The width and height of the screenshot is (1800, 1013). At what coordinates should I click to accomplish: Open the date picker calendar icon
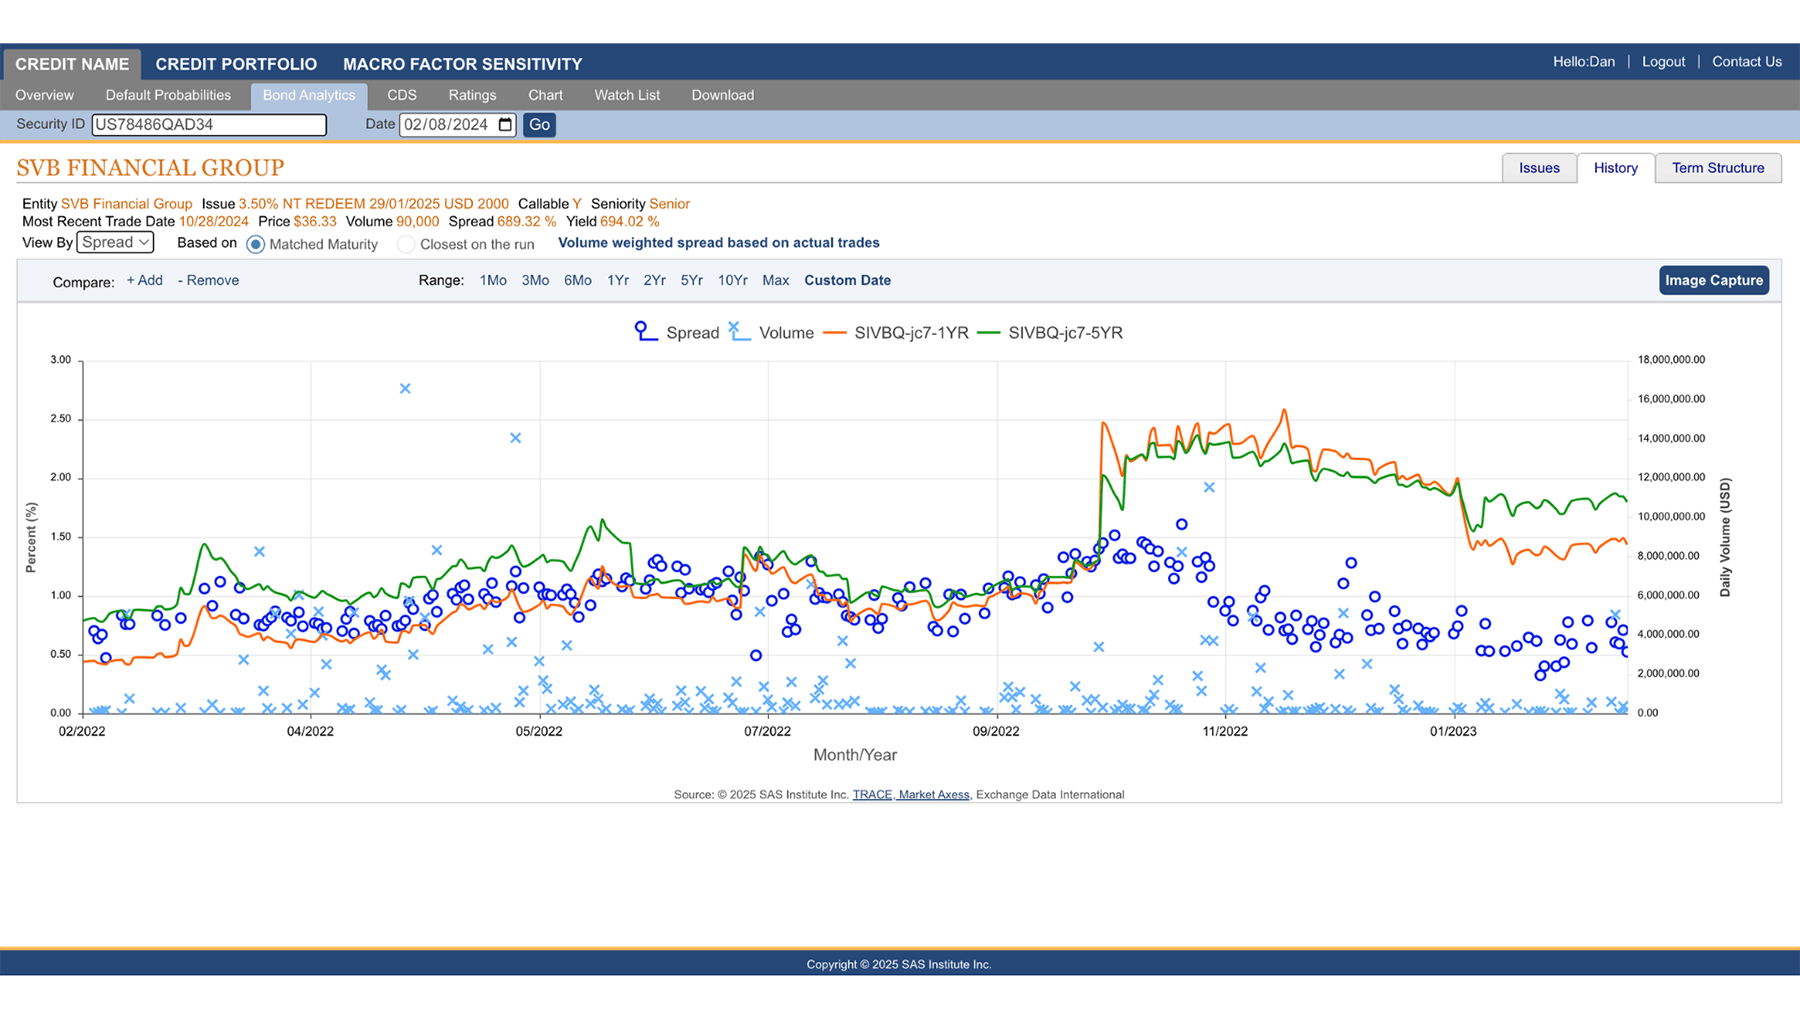(x=505, y=125)
